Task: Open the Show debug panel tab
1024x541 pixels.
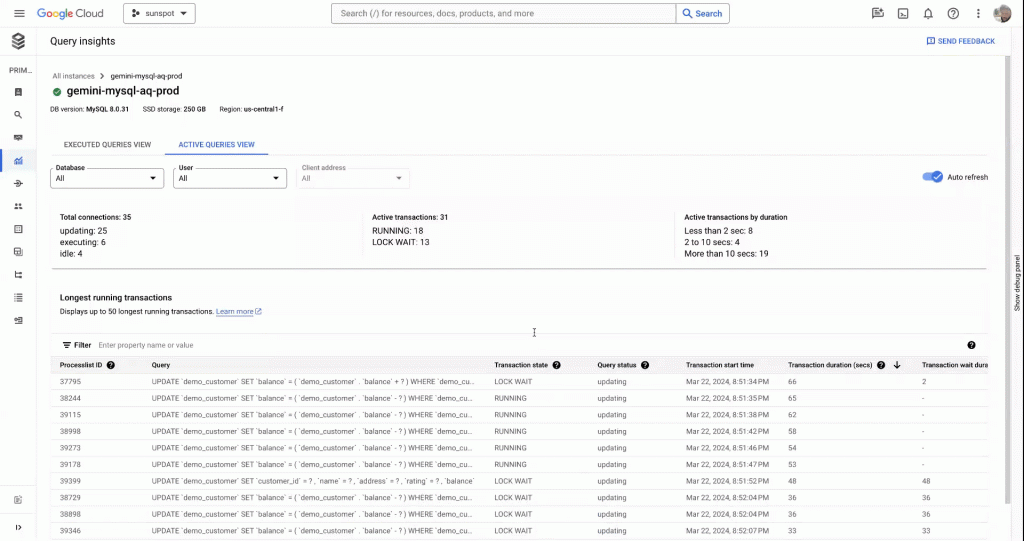Action: point(1017,283)
